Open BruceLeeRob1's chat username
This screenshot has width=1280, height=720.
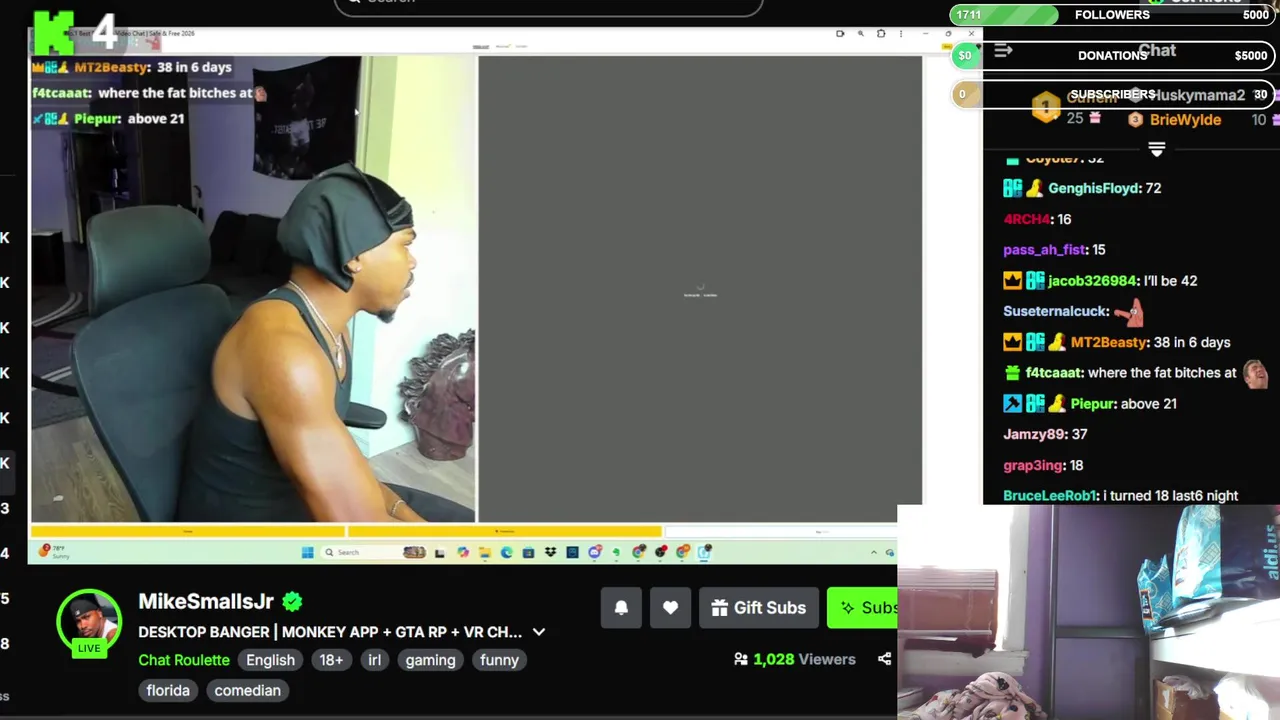(1049, 496)
